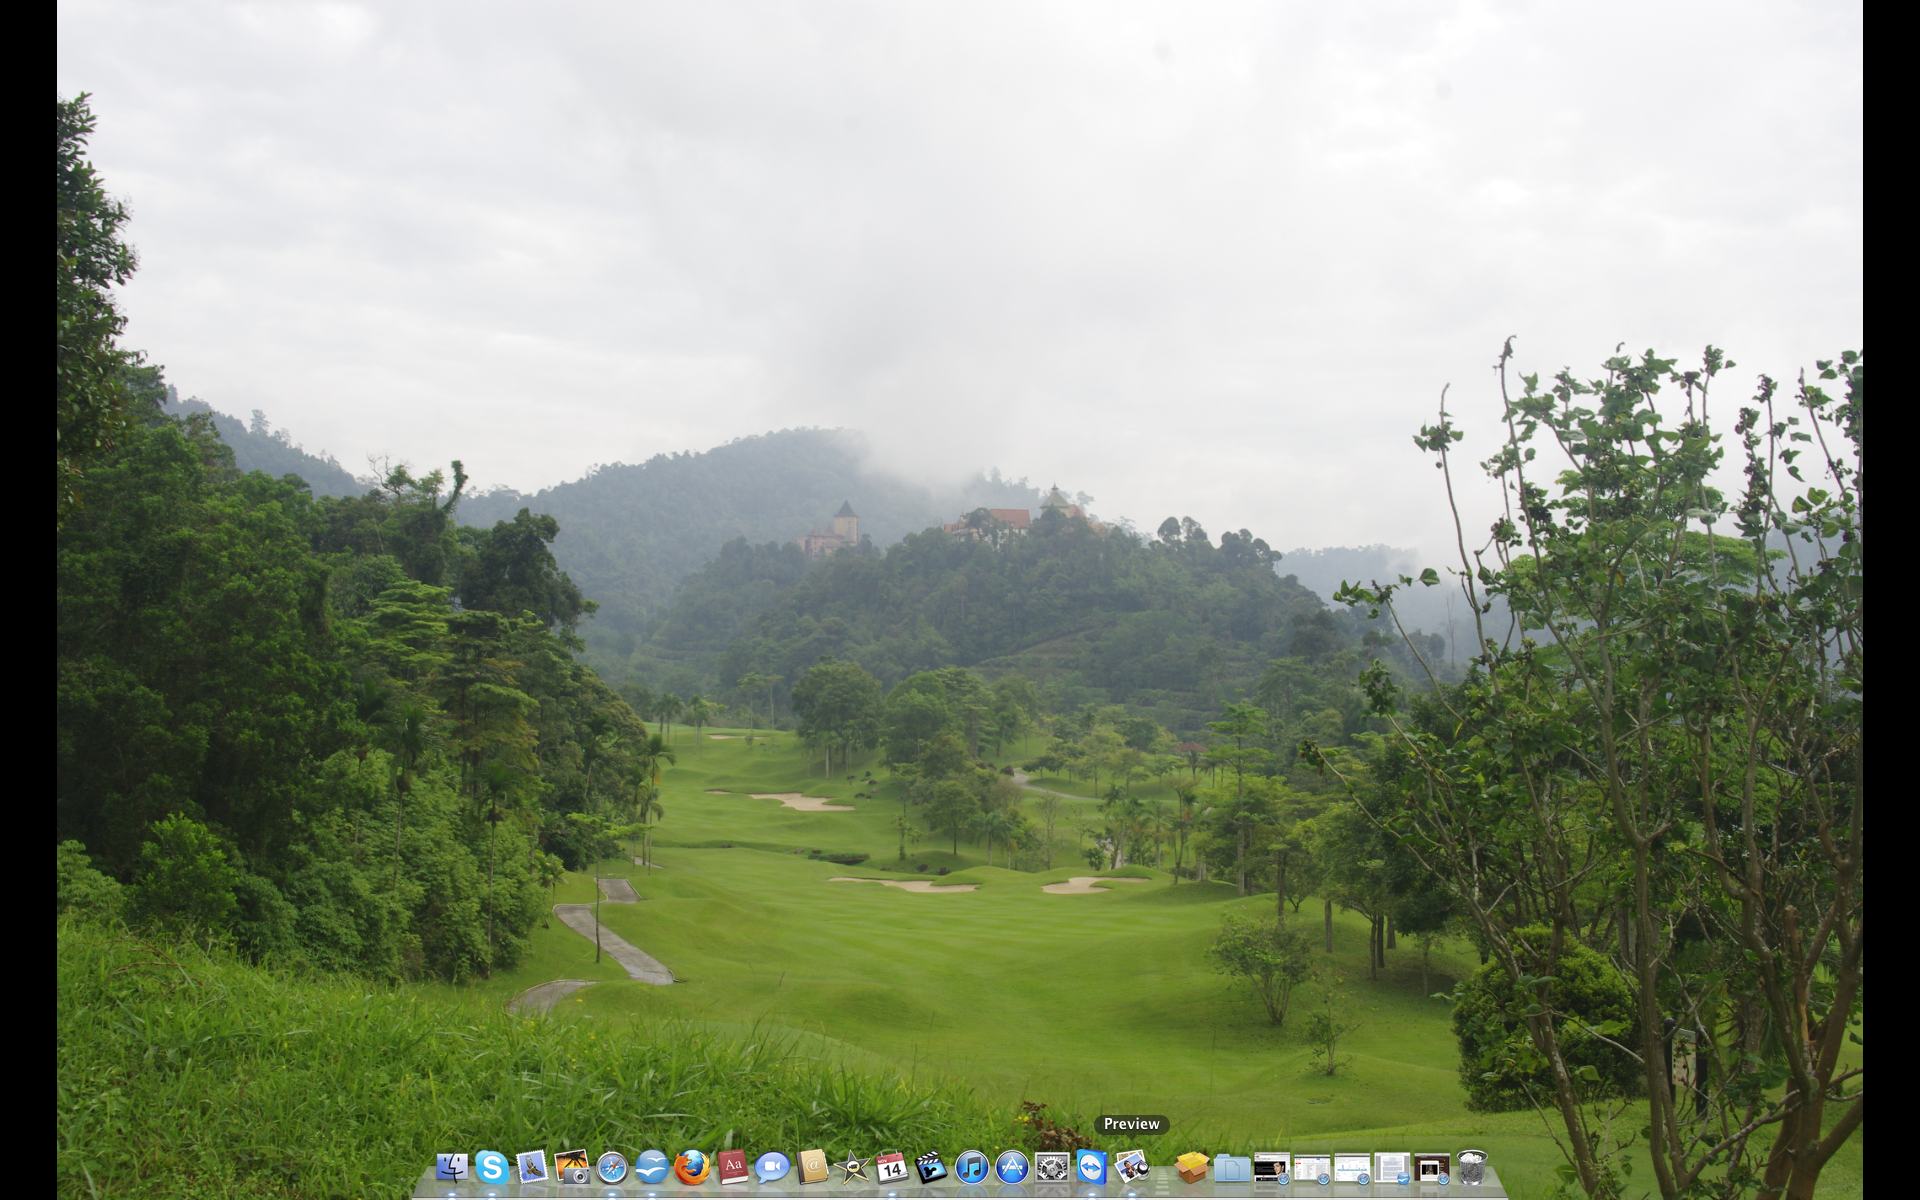
Task: Open OpenOffice seagull icon
Action: [652, 1167]
